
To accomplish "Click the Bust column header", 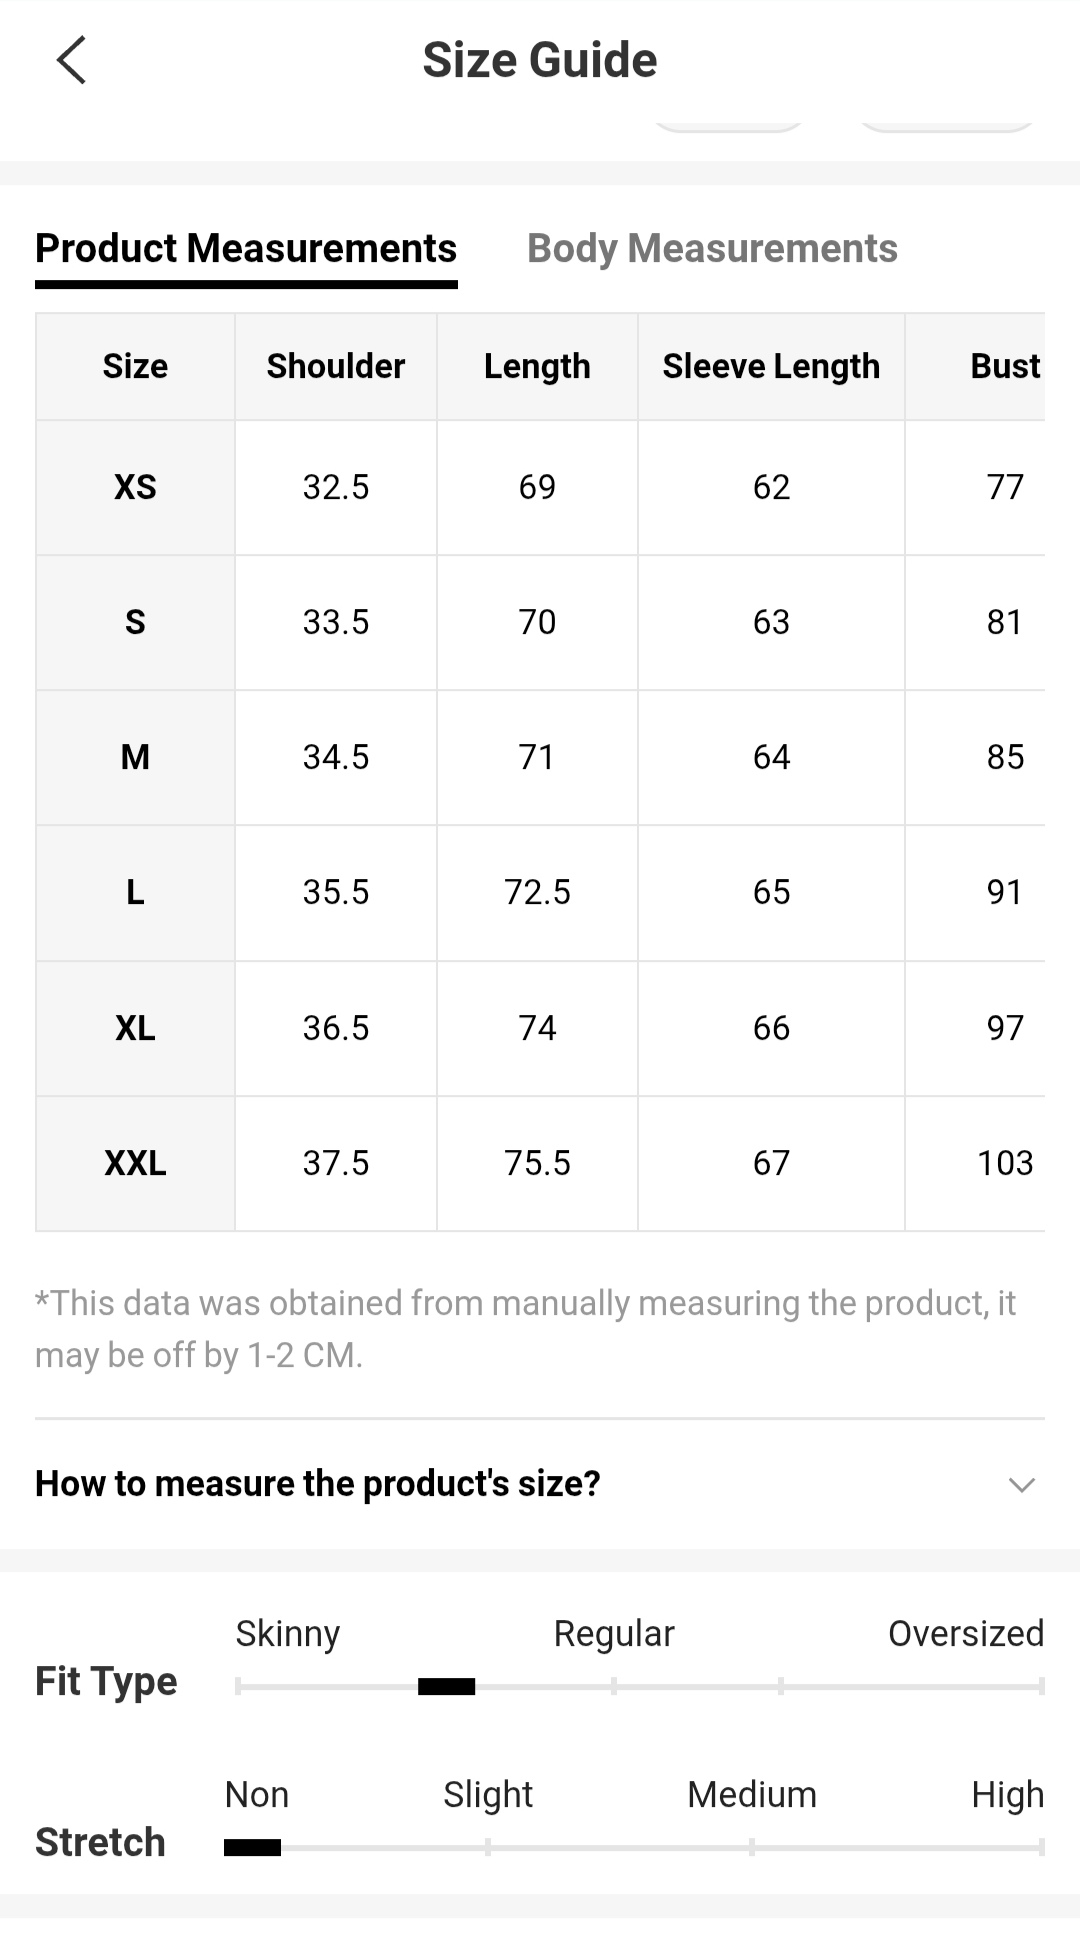I will click(1004, 366).
